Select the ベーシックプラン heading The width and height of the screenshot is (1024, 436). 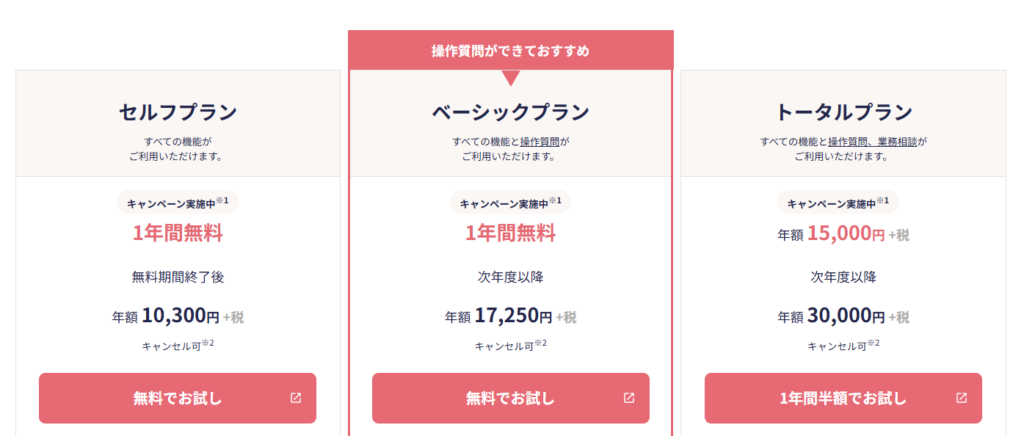pos(511,113)
